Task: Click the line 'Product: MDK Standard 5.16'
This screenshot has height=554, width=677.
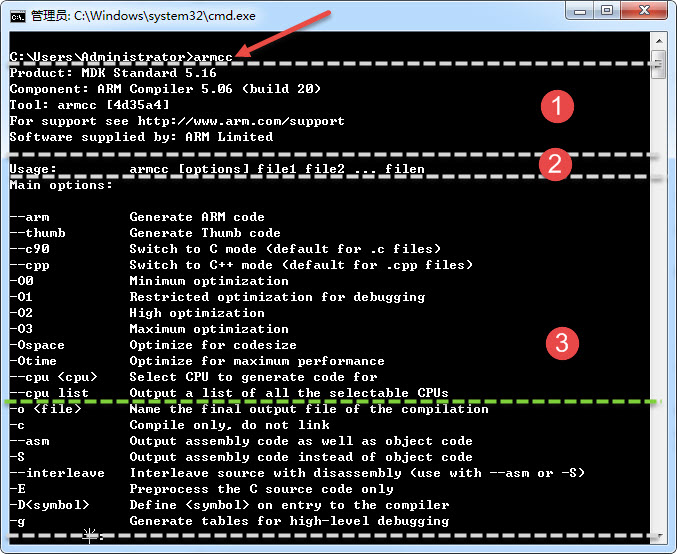Action: [113, 73]
